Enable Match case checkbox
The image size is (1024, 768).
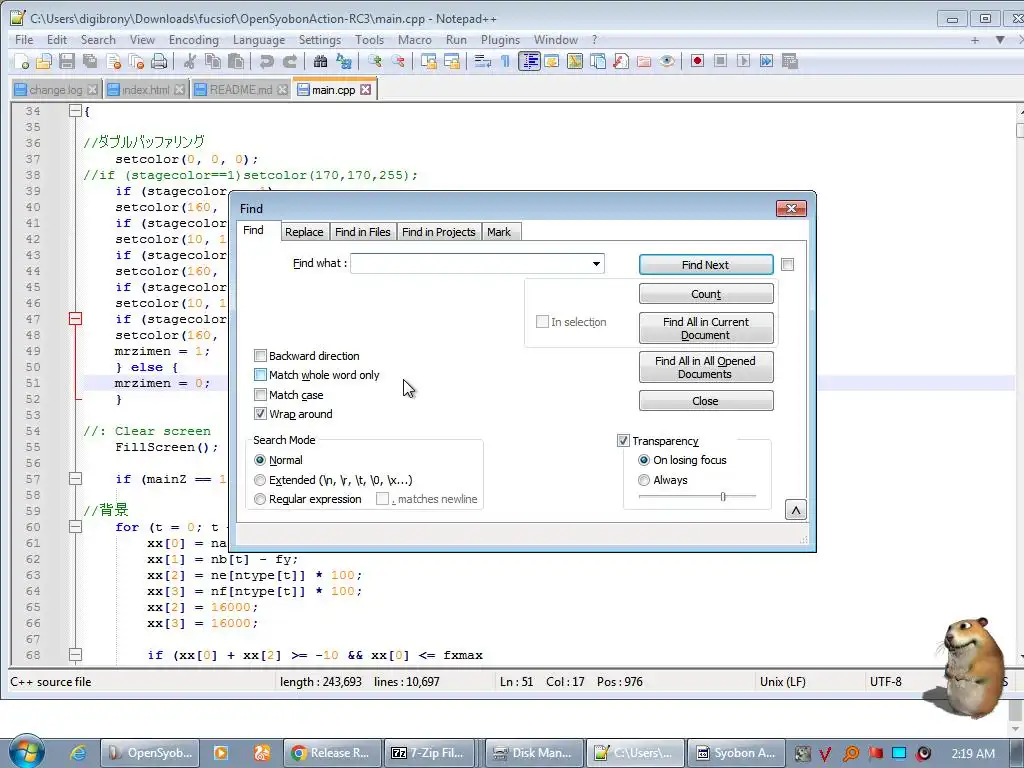point(260,394)
